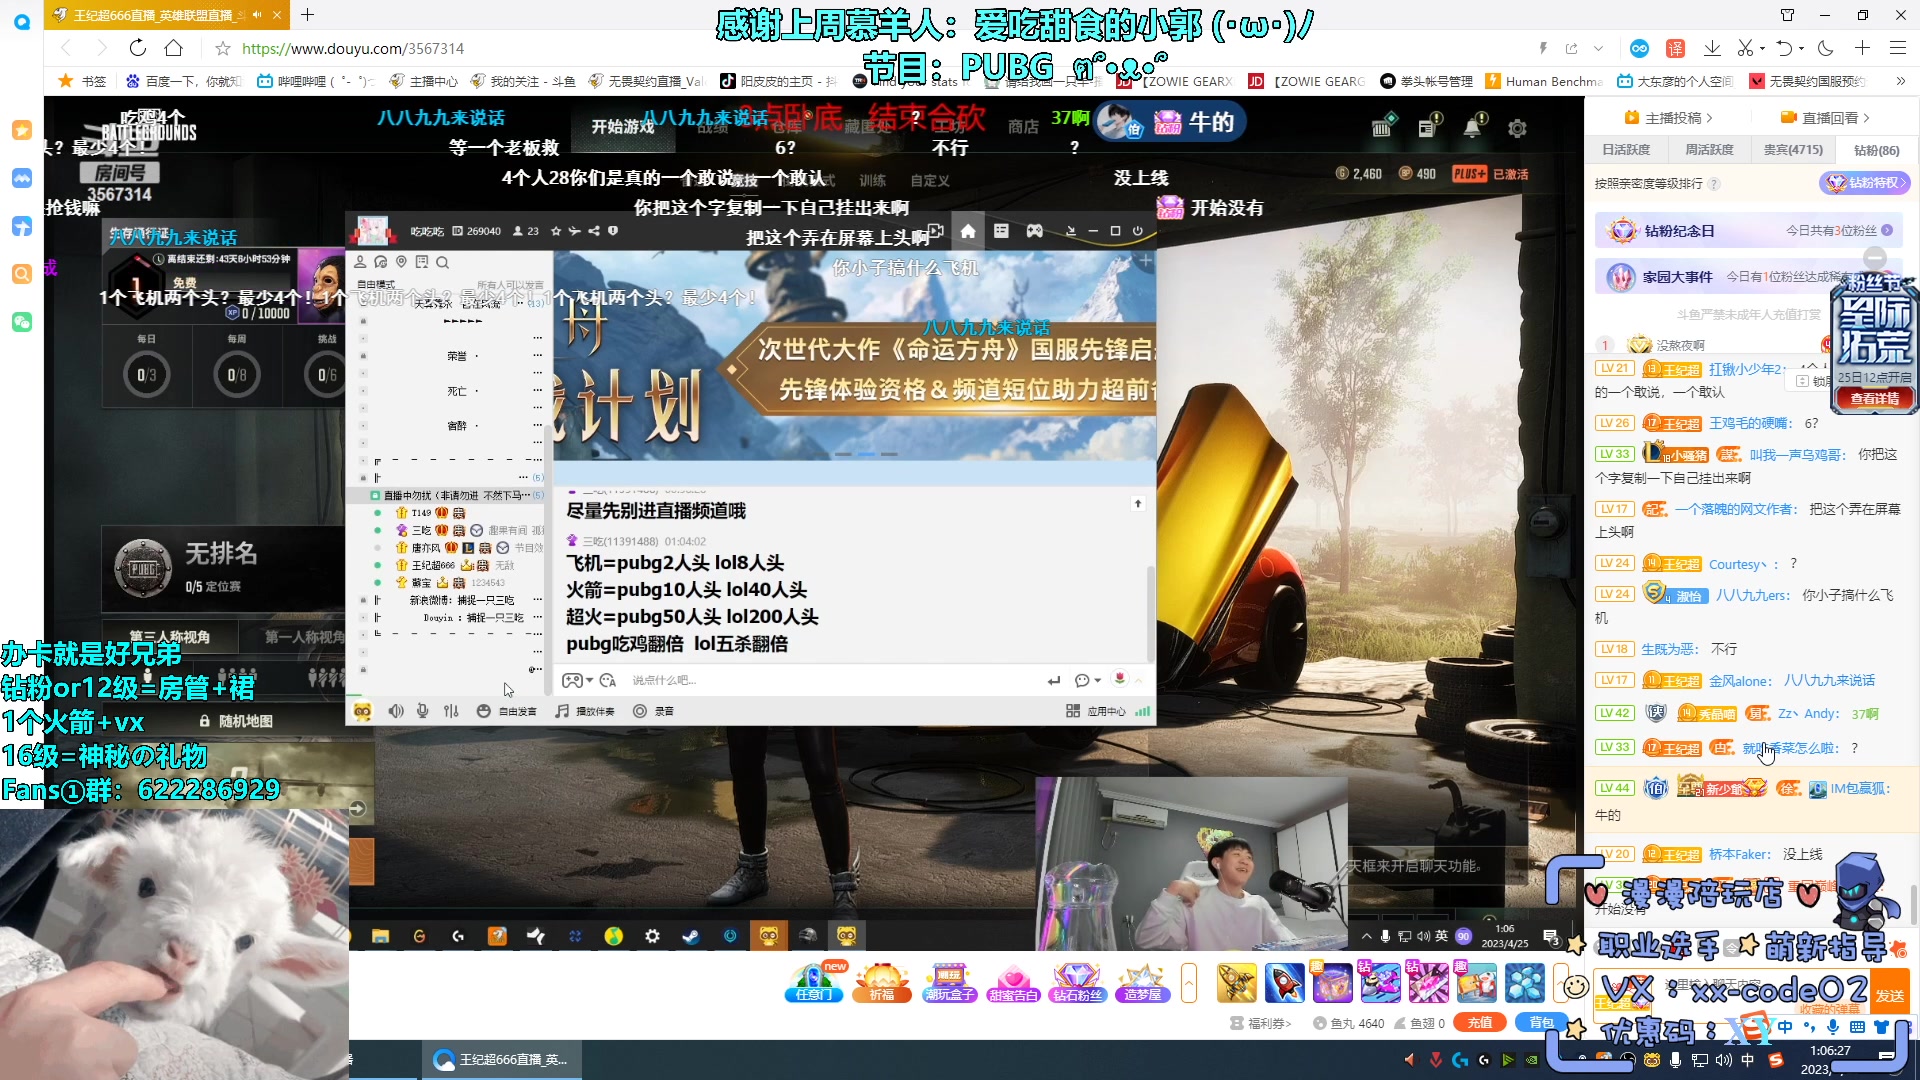The image size is (1920, 1080).
Task: Click the 哔哩哔哩 bookmark
Action: [x=315, y=81]
